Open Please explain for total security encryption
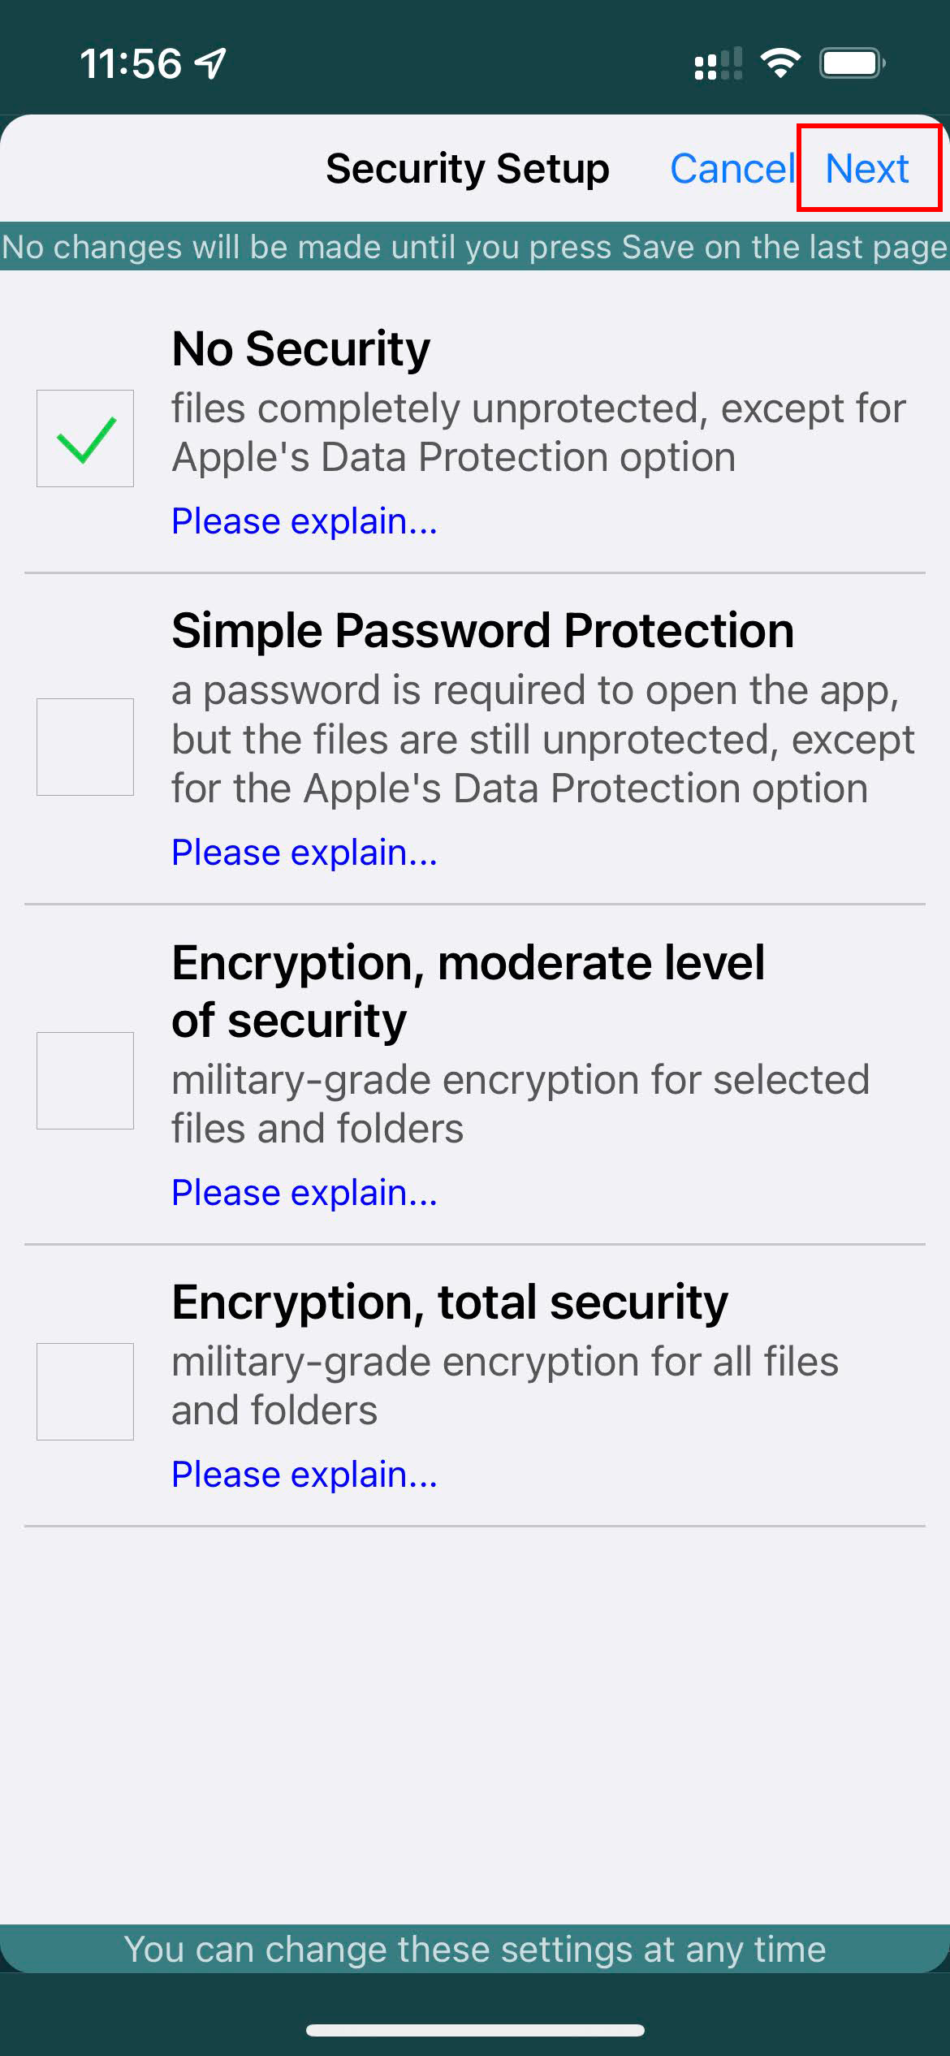 click(x=303, y=1474)
